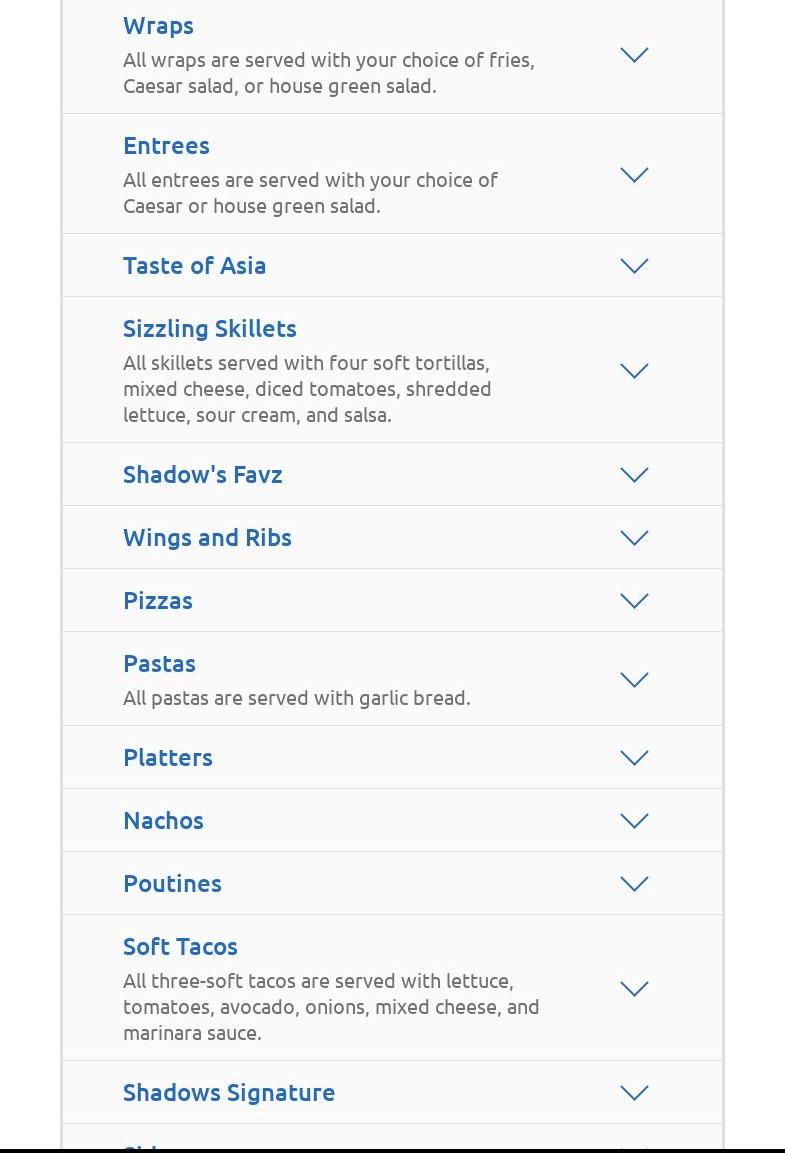Click the Soft Tacos chevron icon
Viewport: 785px width, 1153px height.
pyautogui.click(x=634, y=989)
